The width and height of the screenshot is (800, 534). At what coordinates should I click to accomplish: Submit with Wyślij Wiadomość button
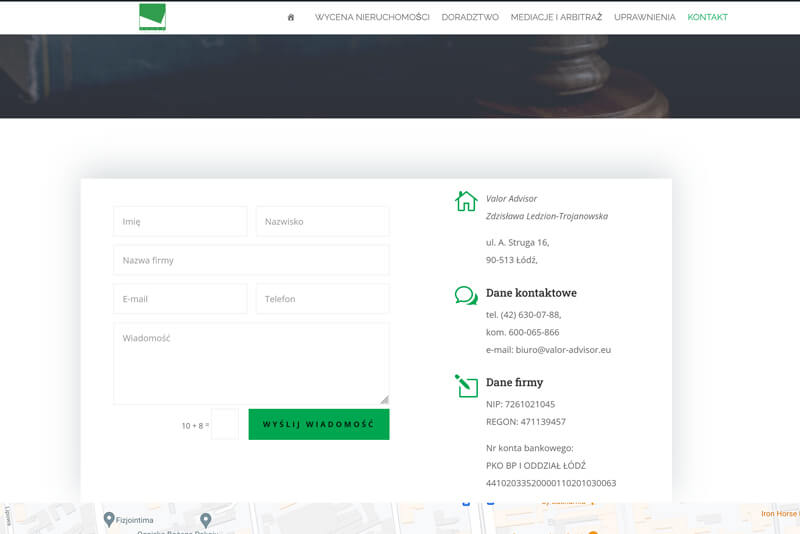pyautogui.click(x=319, y=424)
